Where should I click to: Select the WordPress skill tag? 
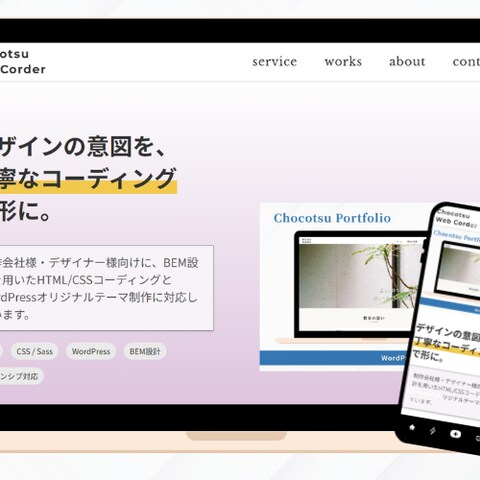(x=91, y=351)
